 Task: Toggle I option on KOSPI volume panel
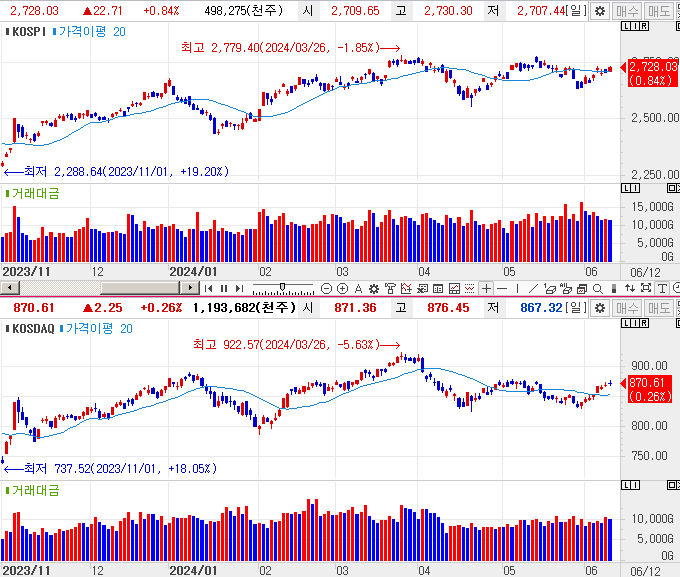click(635, 188)
